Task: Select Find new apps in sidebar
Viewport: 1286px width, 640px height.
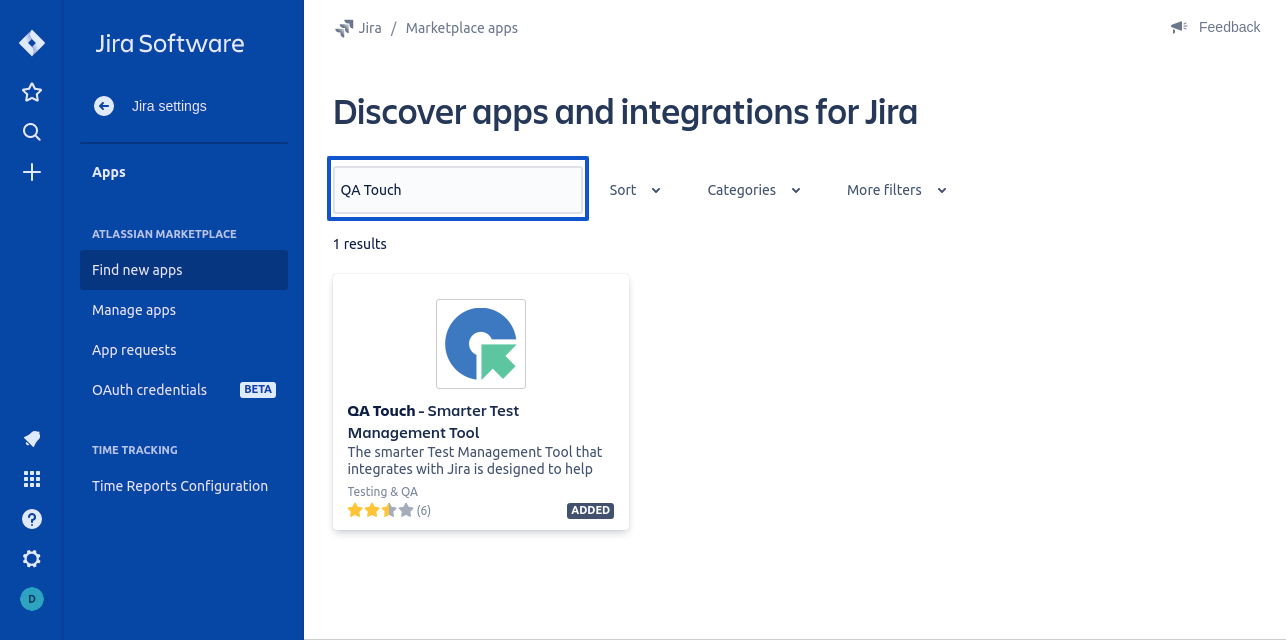Action: (184, 270)
